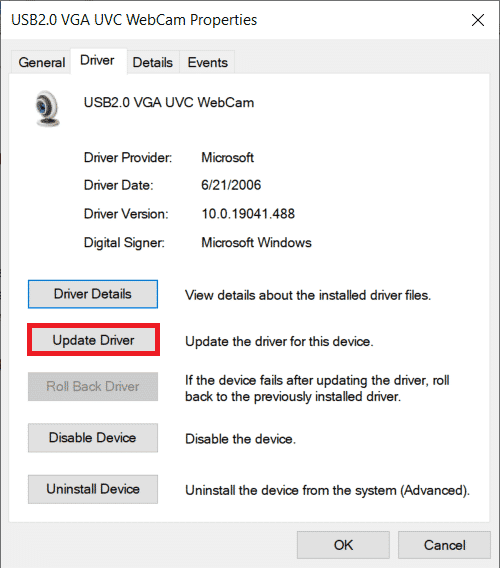Choose Uninstall Device

[93, 489]
